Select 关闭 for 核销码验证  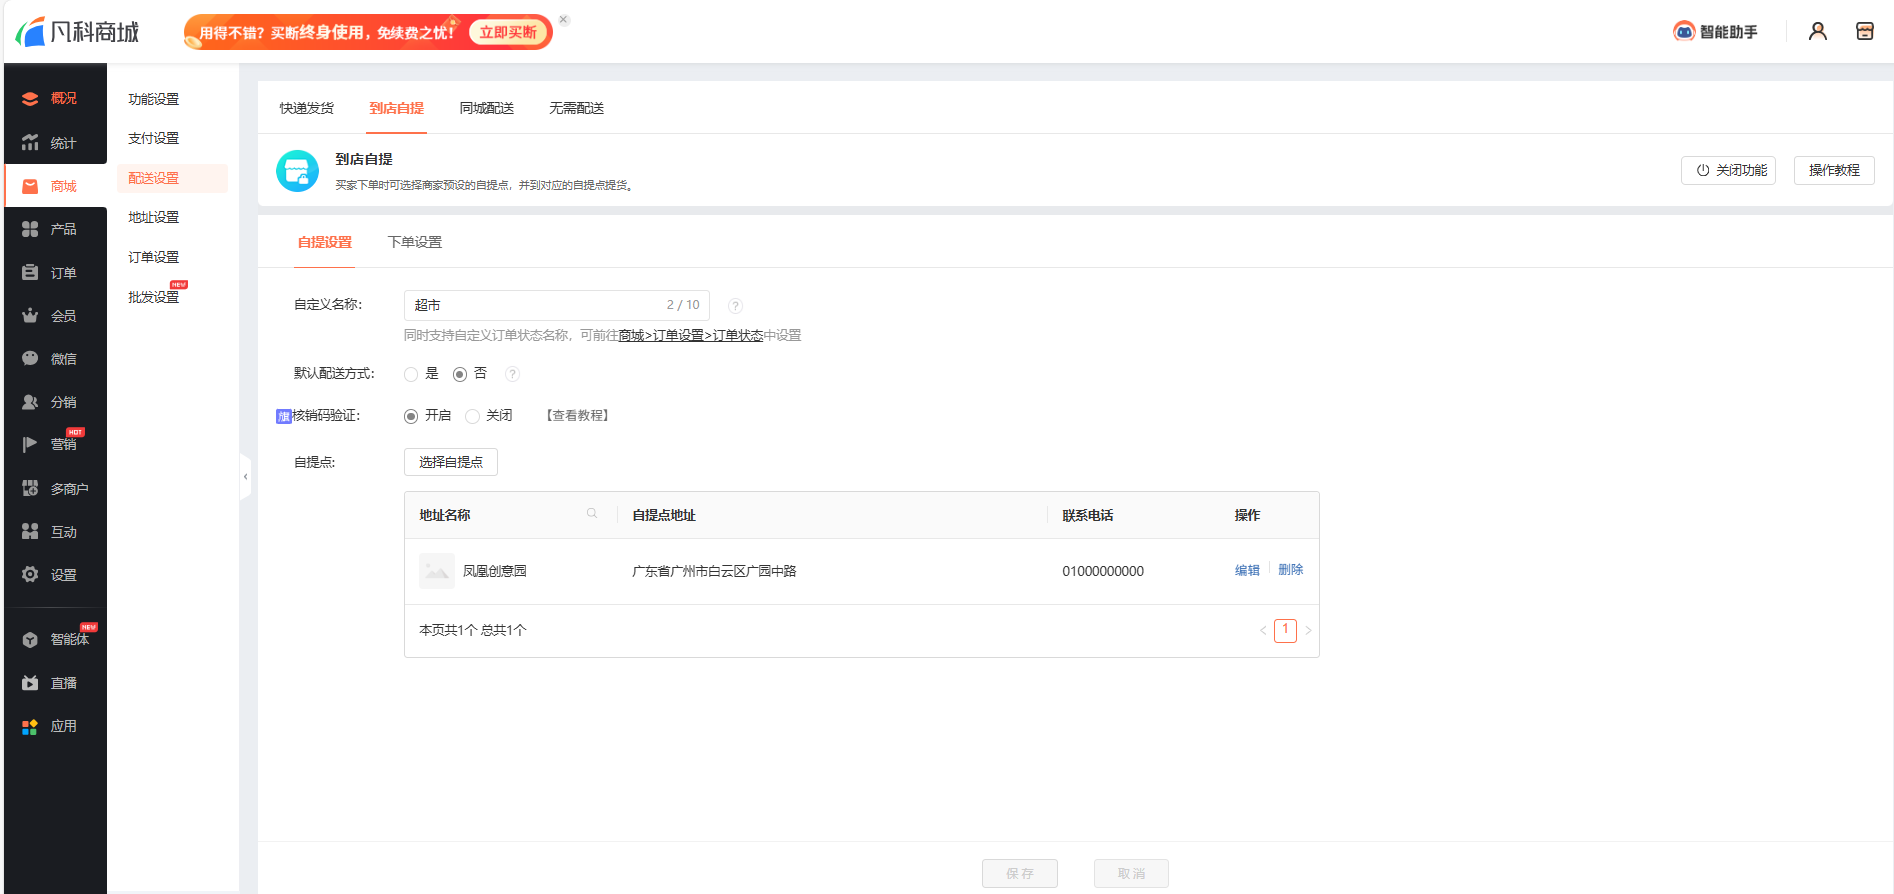473,416
